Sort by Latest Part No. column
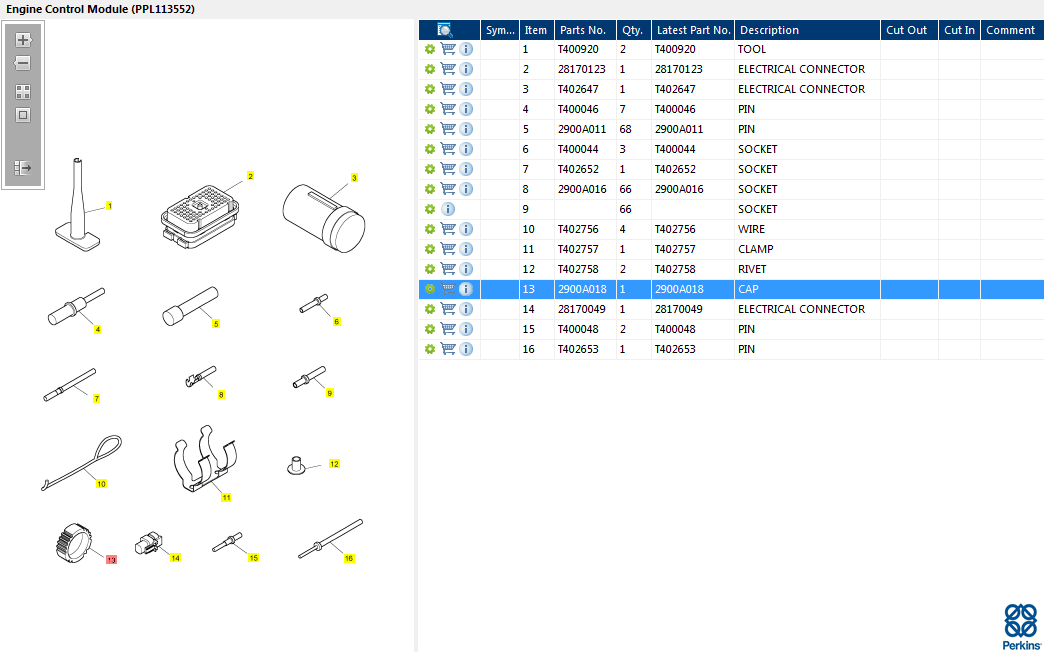Screen dimensions: 1044x652 click(693, 30)
